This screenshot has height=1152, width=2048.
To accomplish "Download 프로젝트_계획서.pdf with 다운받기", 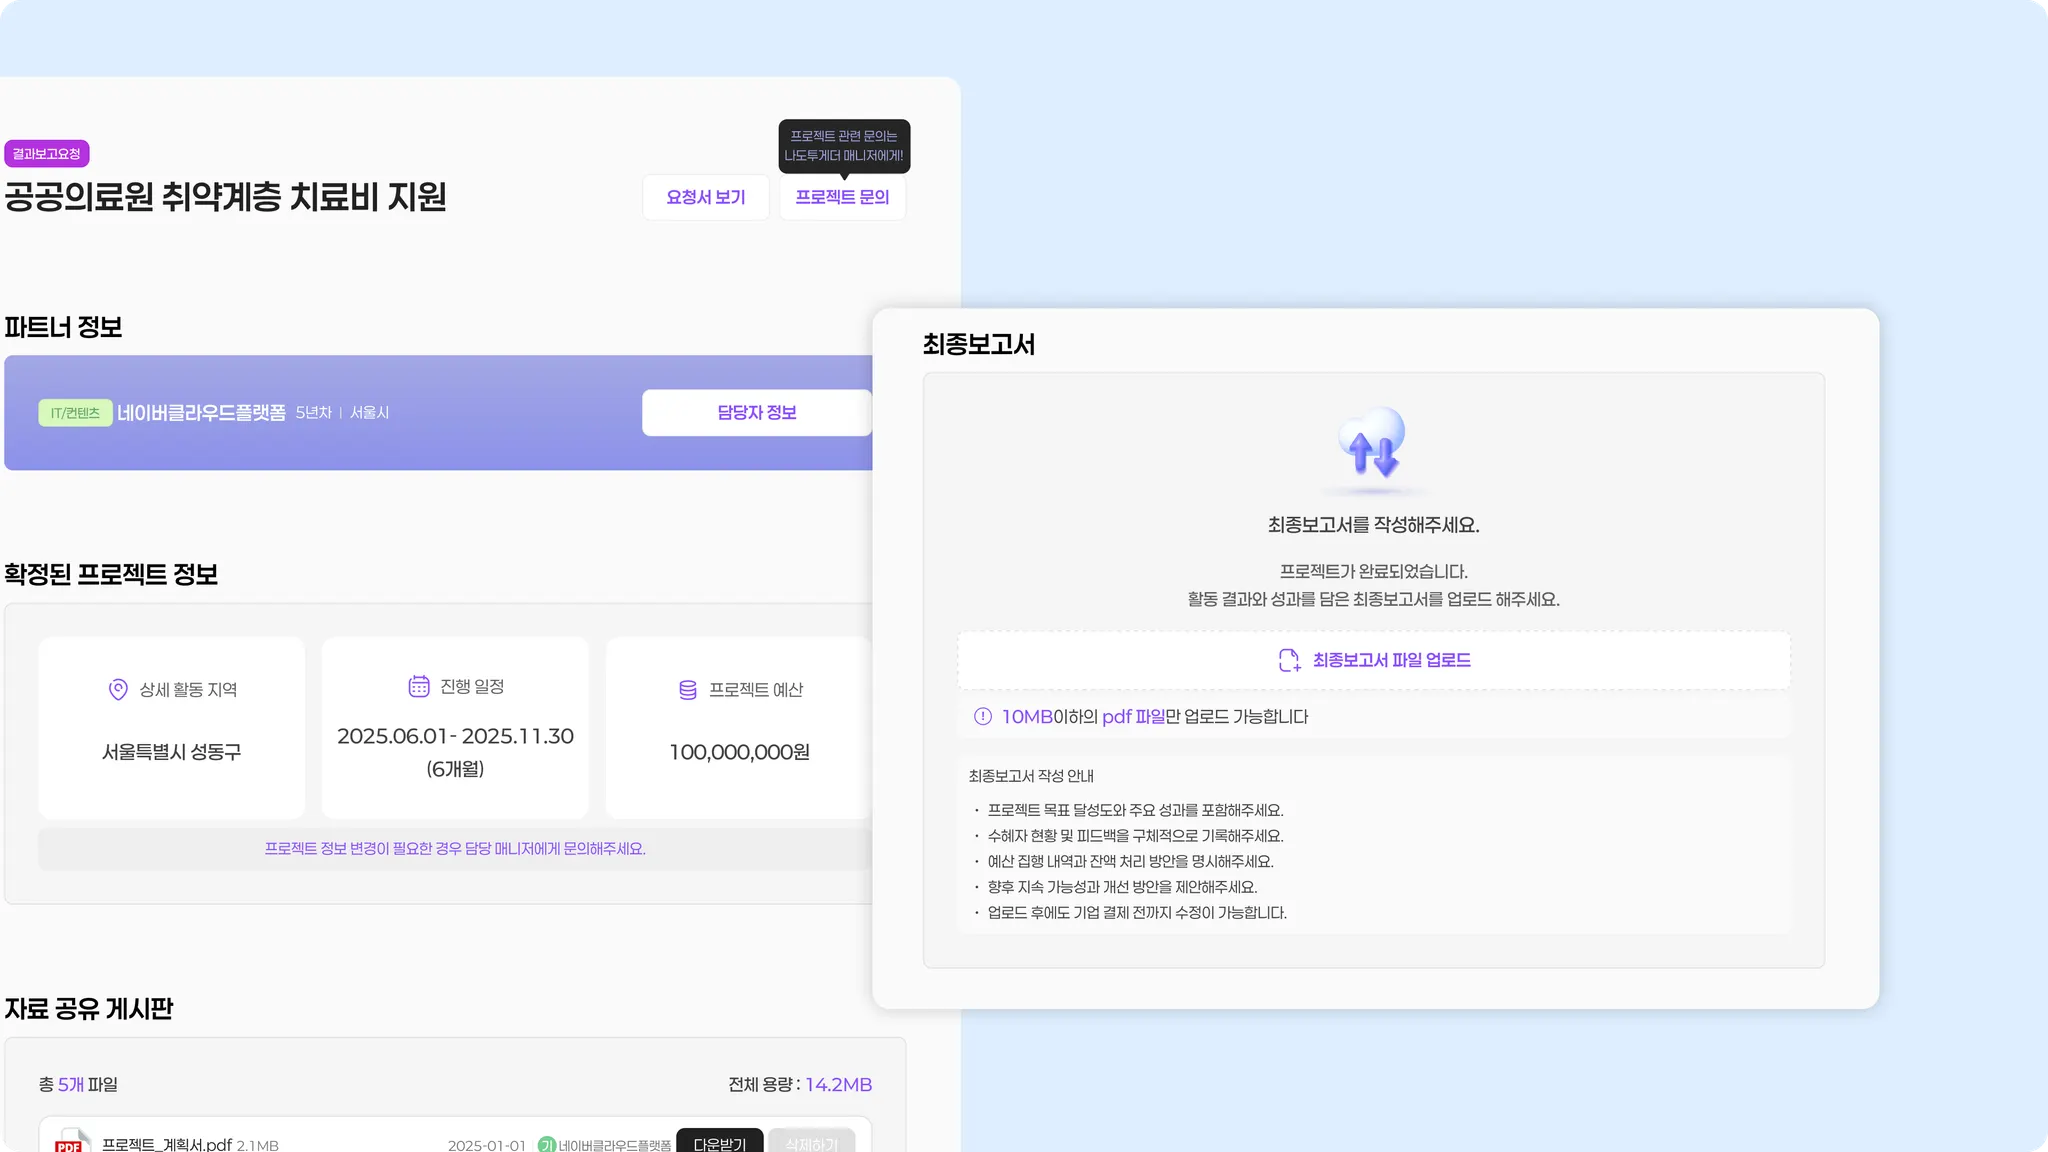I will [x=719, y=1143].
